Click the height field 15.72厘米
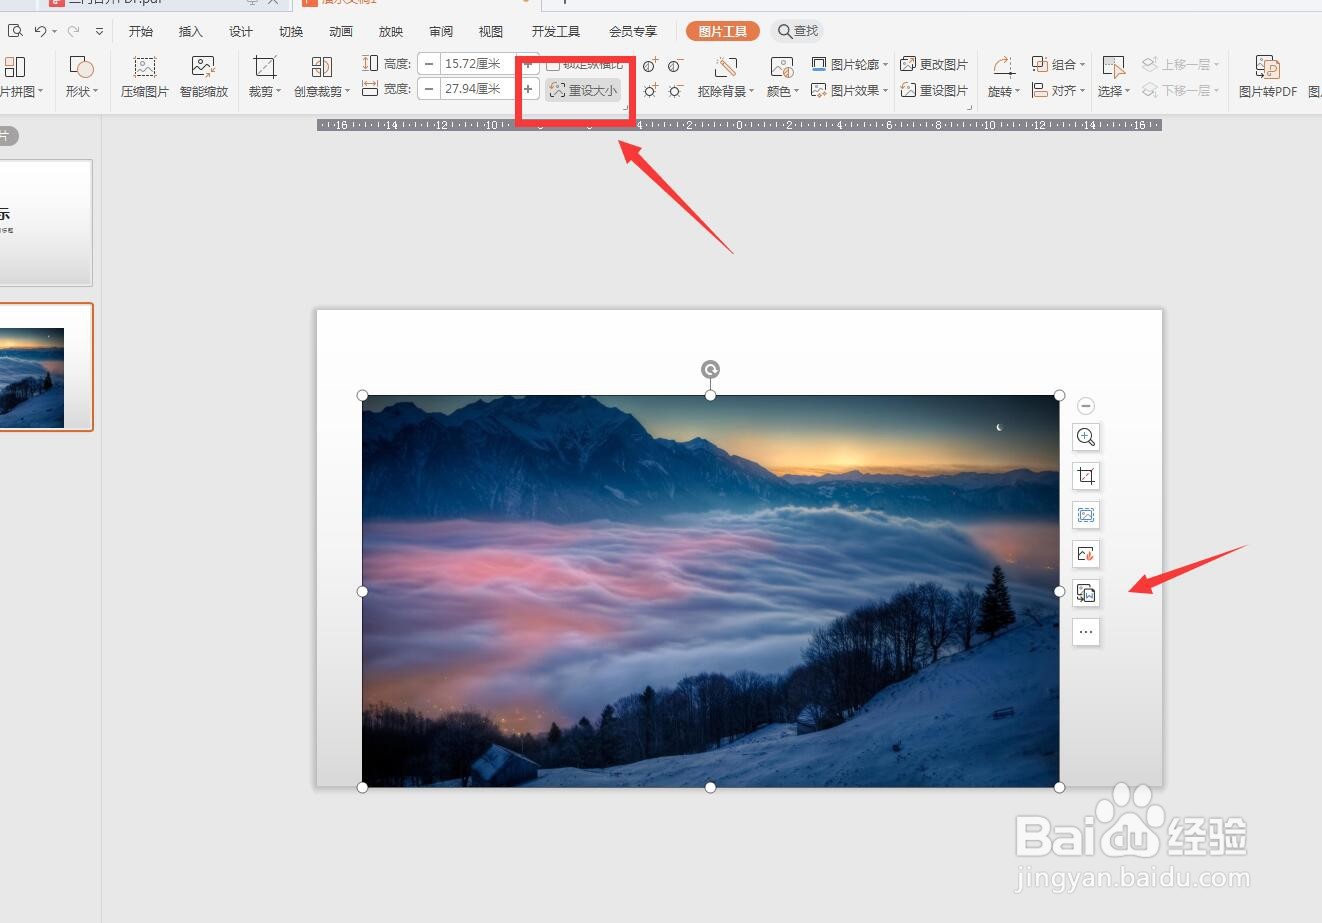This screenshot has width=1322, height=923. pyautogui.click(x=477, y=64)
